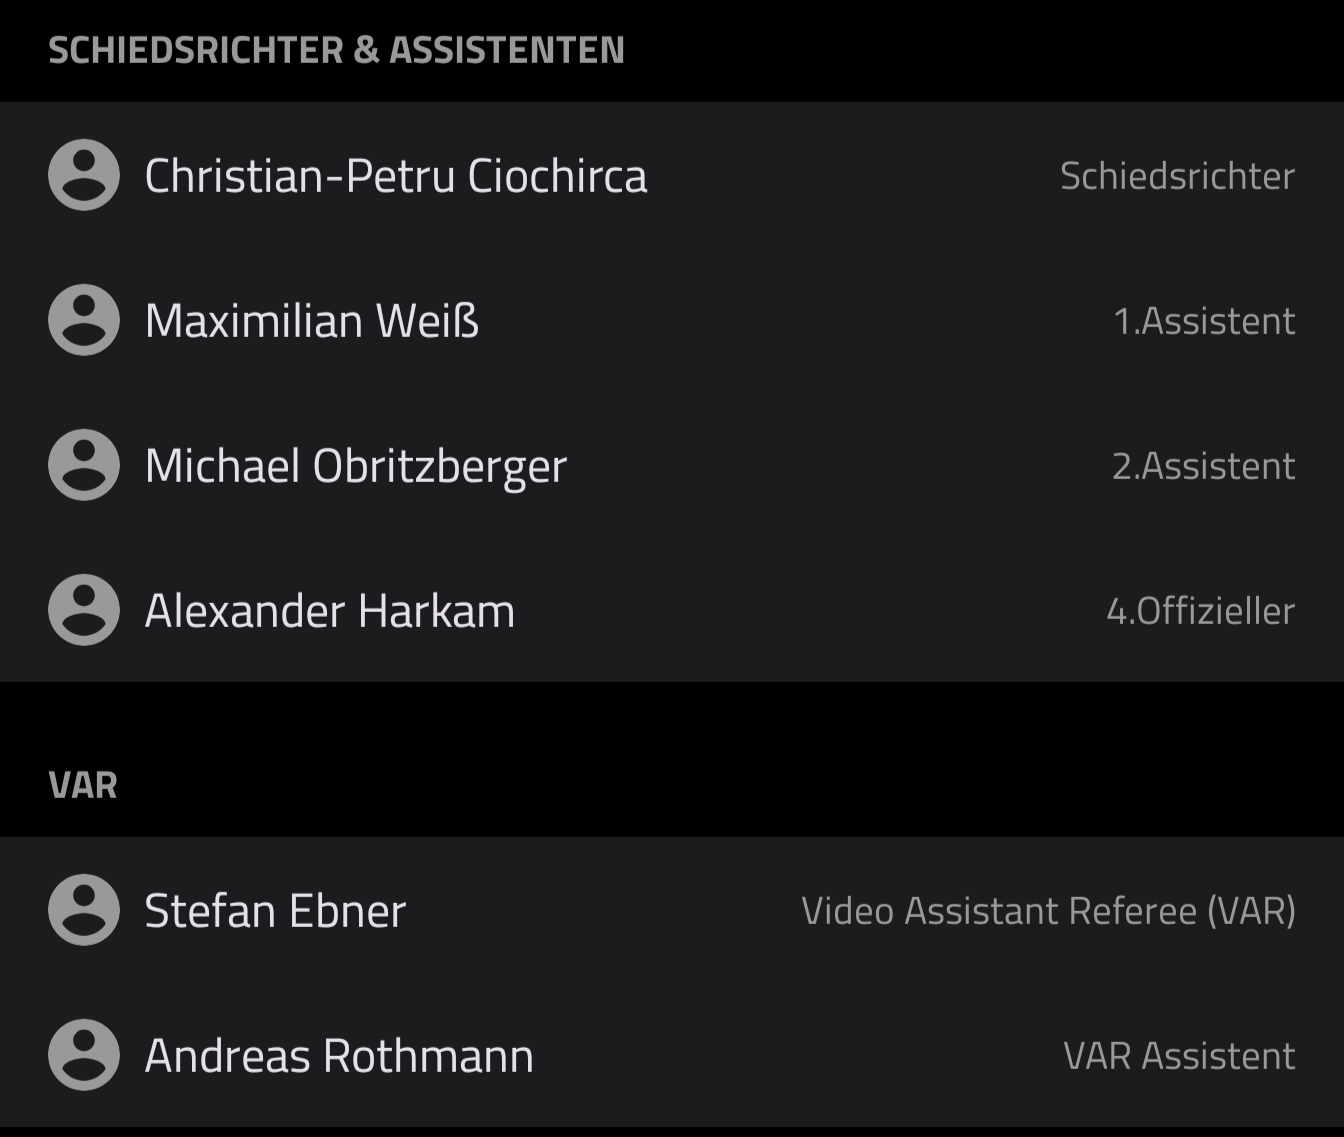This screenshot has width=1344, height=1137.
Task: Click the Video Assistant Referee (VAR) label
Action: tap(1048, 911)
